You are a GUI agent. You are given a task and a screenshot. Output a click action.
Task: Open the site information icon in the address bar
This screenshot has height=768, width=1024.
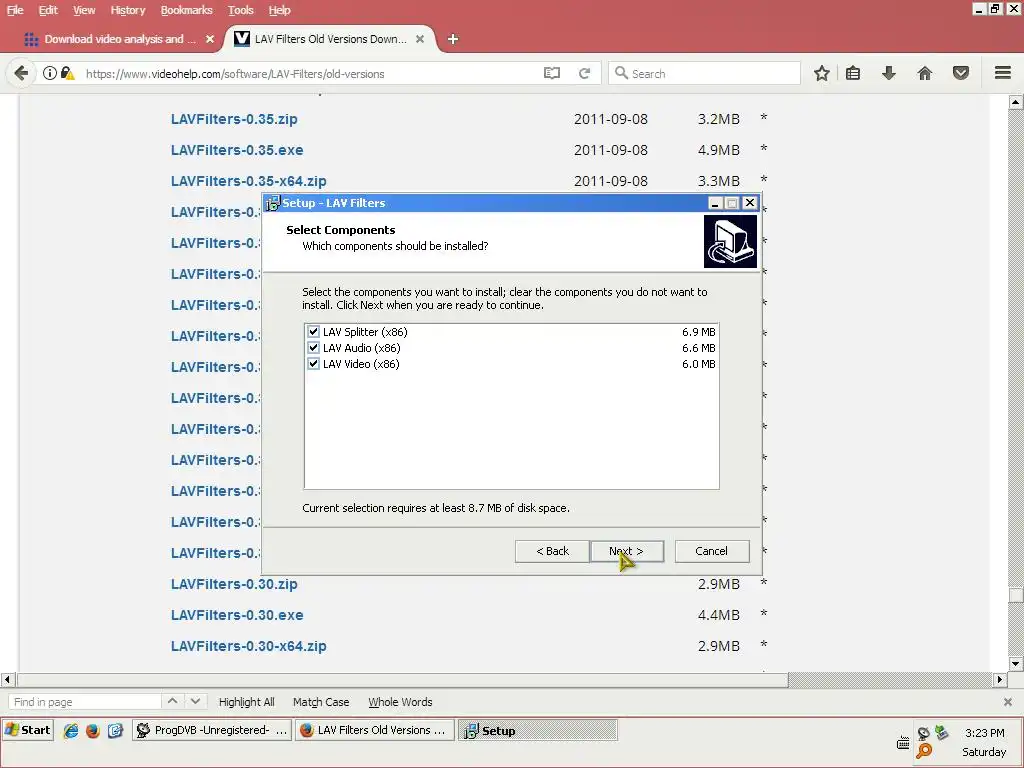50,73
